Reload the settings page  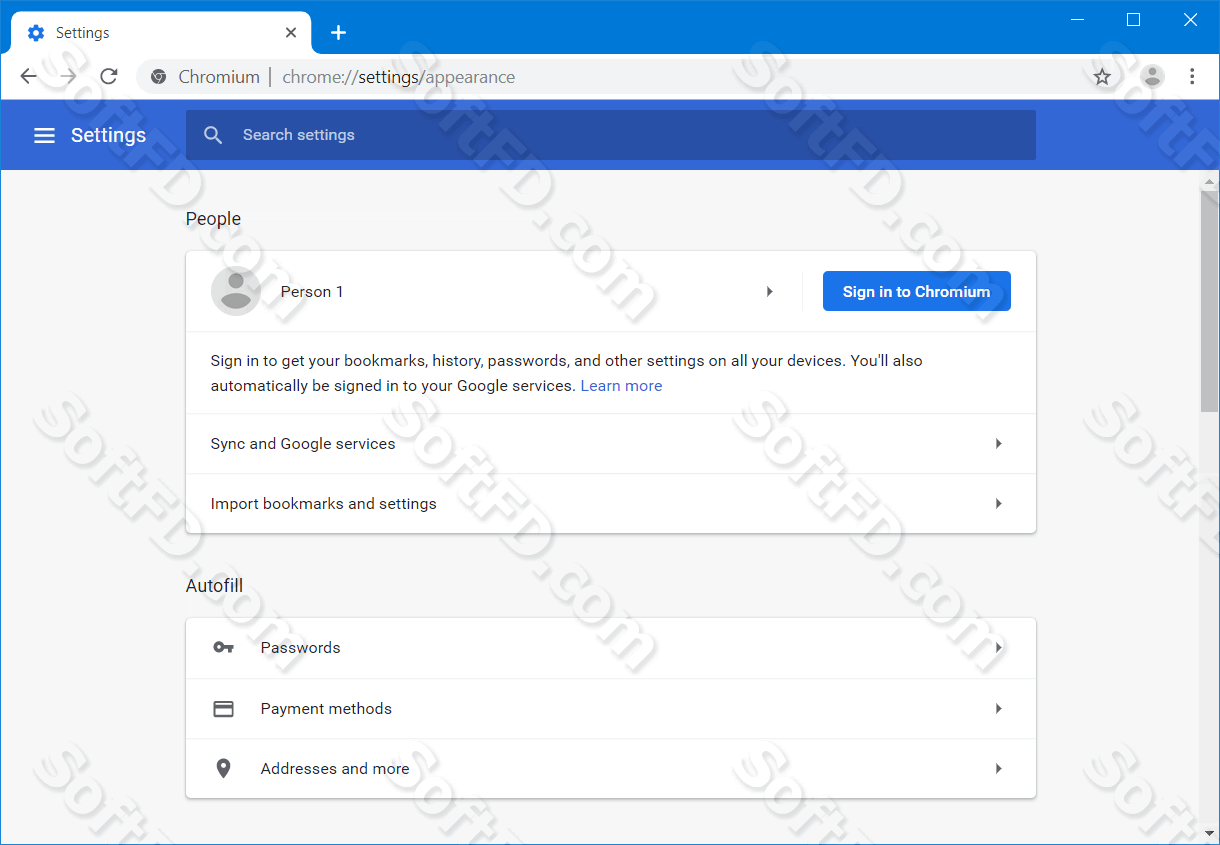pyautogui.click(x=109, y=77)
